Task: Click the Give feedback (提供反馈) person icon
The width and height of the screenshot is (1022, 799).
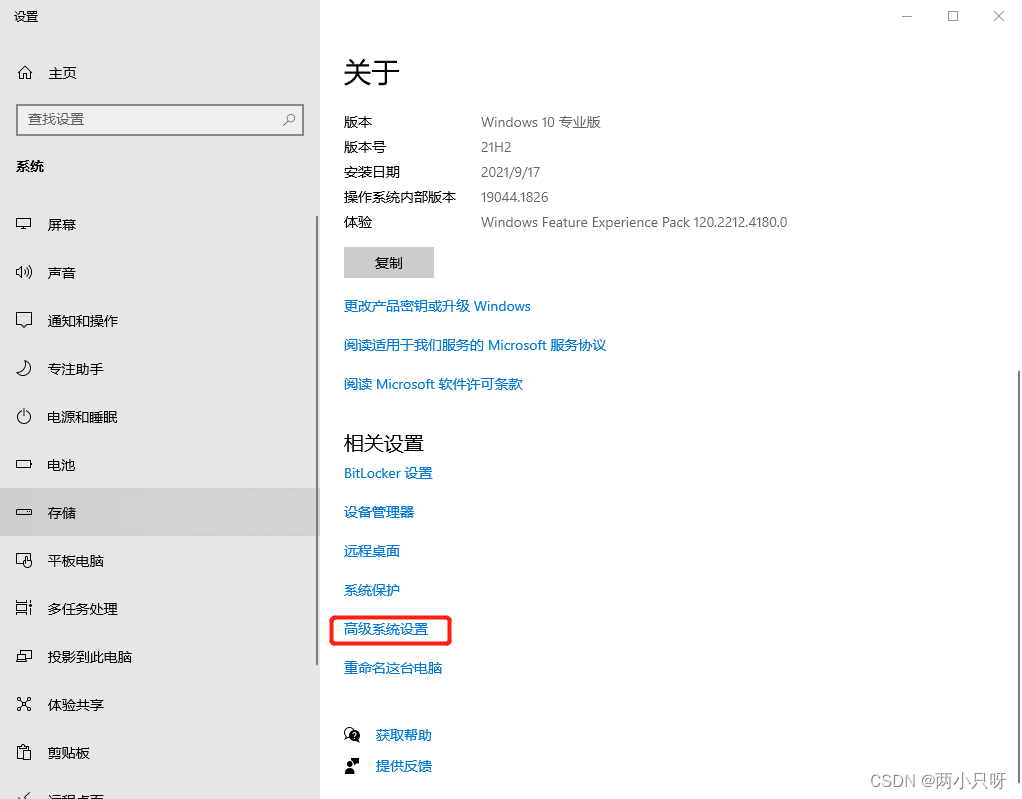Action: (x=352, y=766)
